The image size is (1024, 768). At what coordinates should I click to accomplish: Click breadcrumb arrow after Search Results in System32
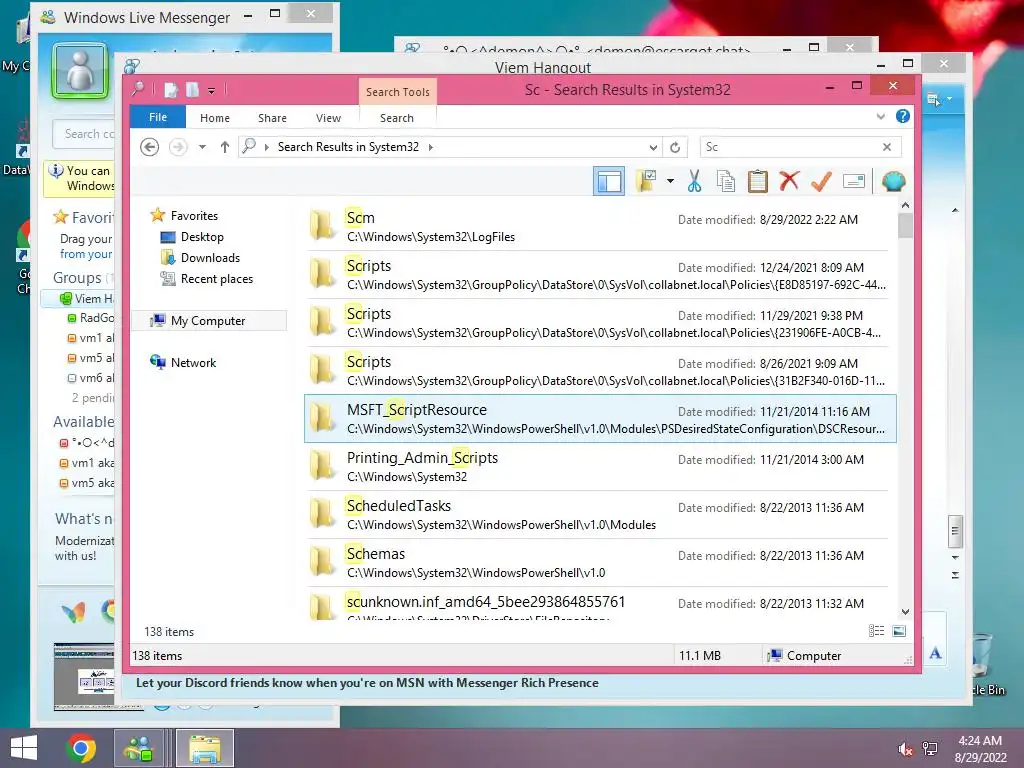coord(430,147)
